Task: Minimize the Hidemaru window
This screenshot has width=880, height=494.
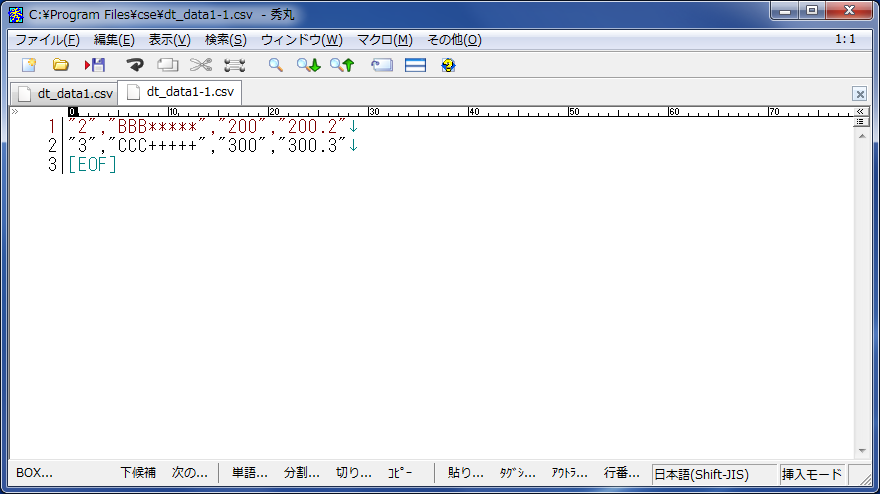Action: pos(785,11)
